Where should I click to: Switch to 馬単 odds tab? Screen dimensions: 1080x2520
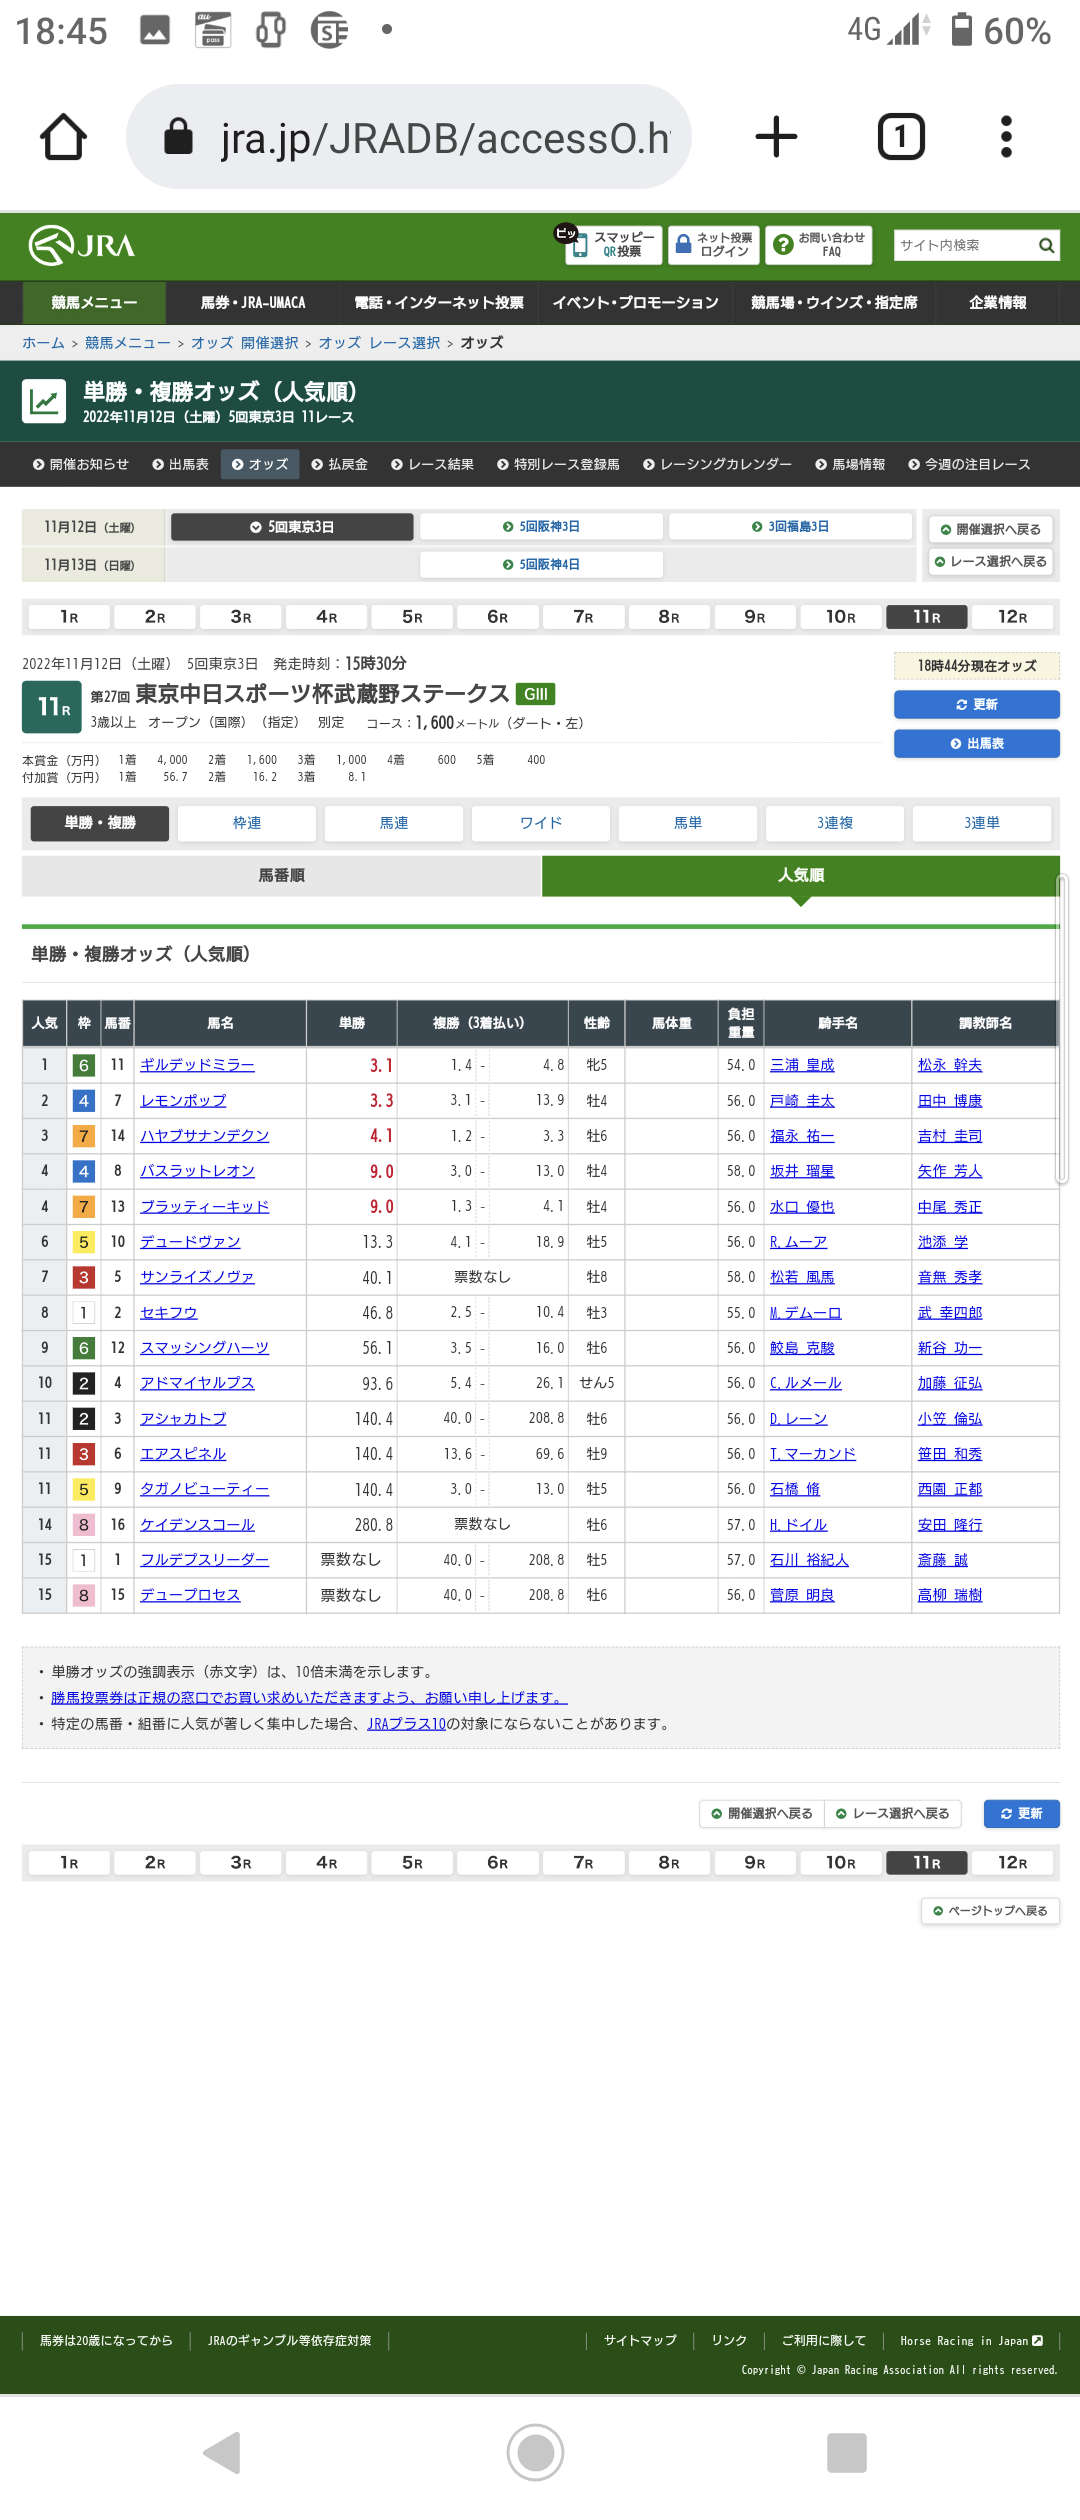[688, 823]
